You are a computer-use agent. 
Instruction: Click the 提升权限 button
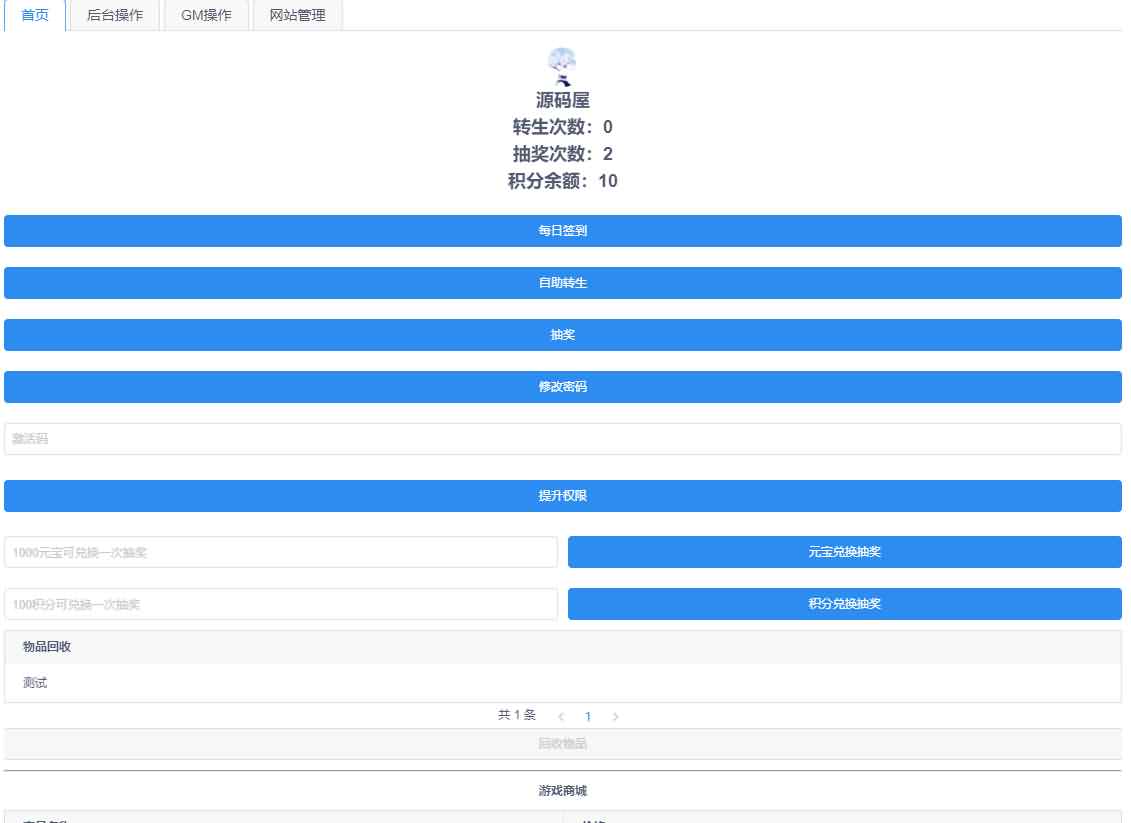(x=562, y=496)
